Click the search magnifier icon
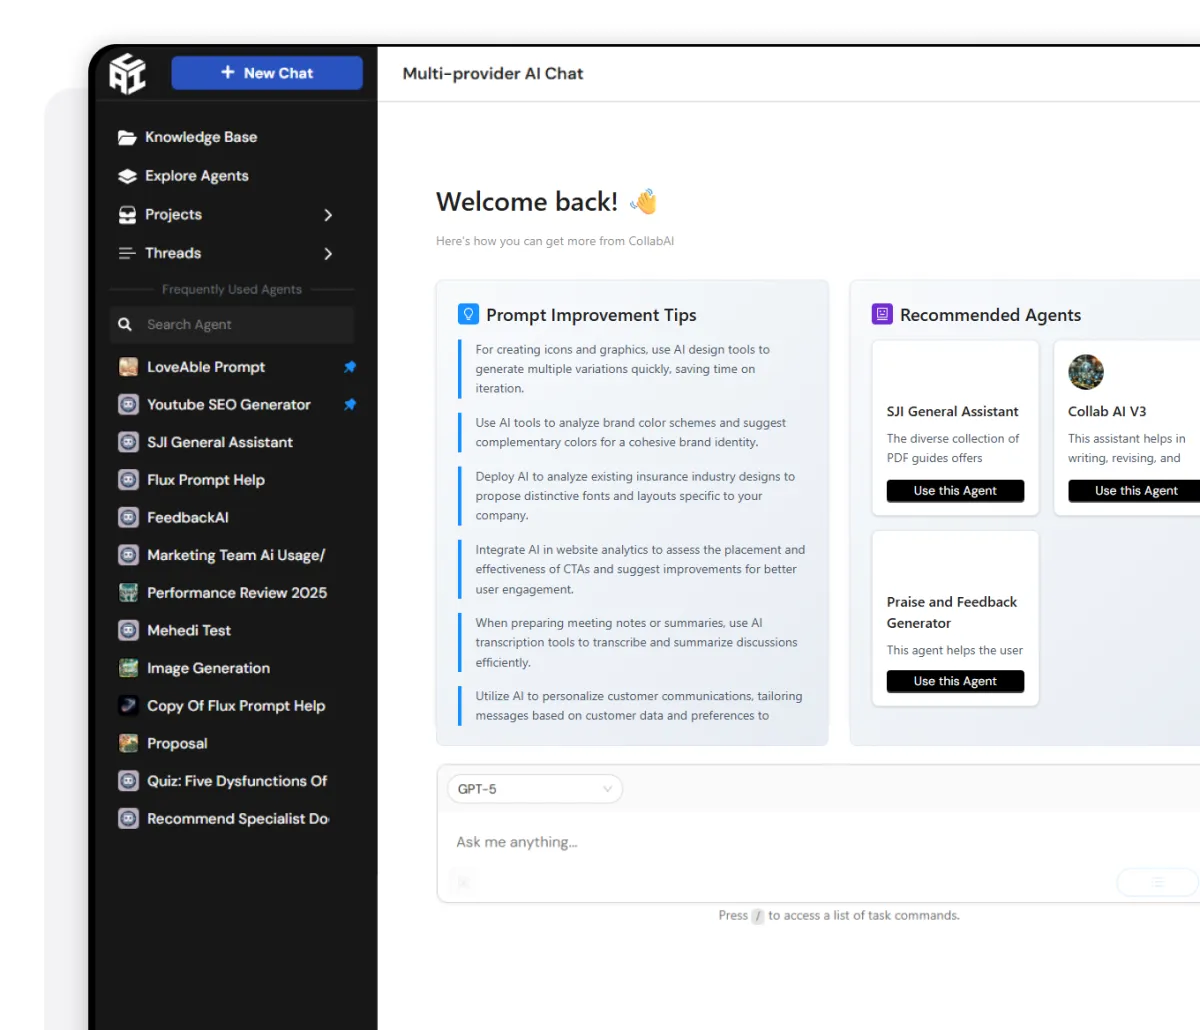Viewport: 1200px width, 1030px height. (x=125, y=325)
